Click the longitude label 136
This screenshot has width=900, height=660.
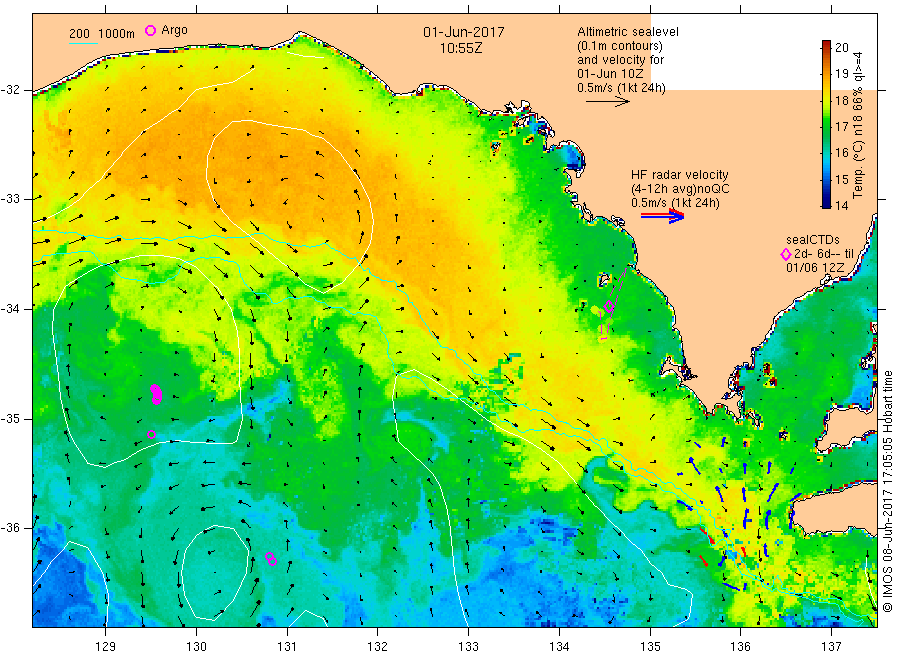coord(740,647)
